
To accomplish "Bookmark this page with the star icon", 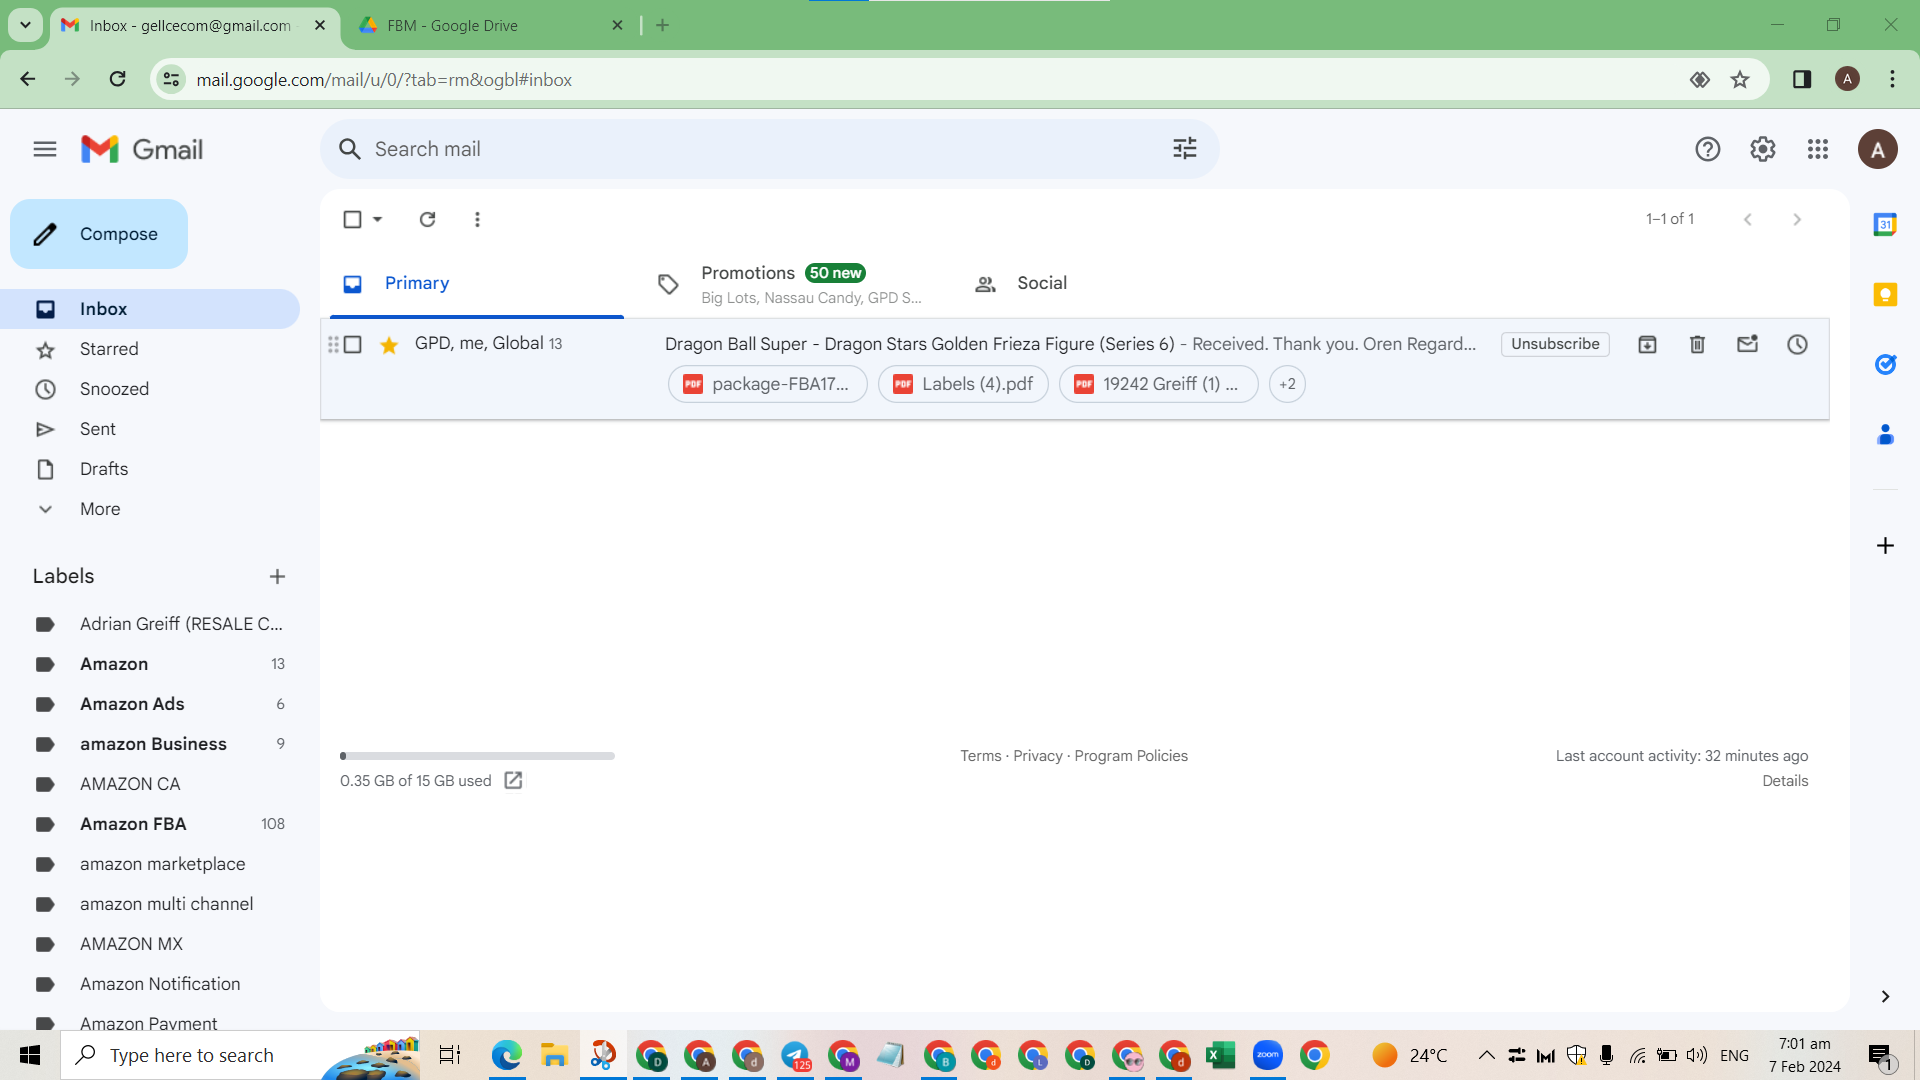I will point(1740,79).
